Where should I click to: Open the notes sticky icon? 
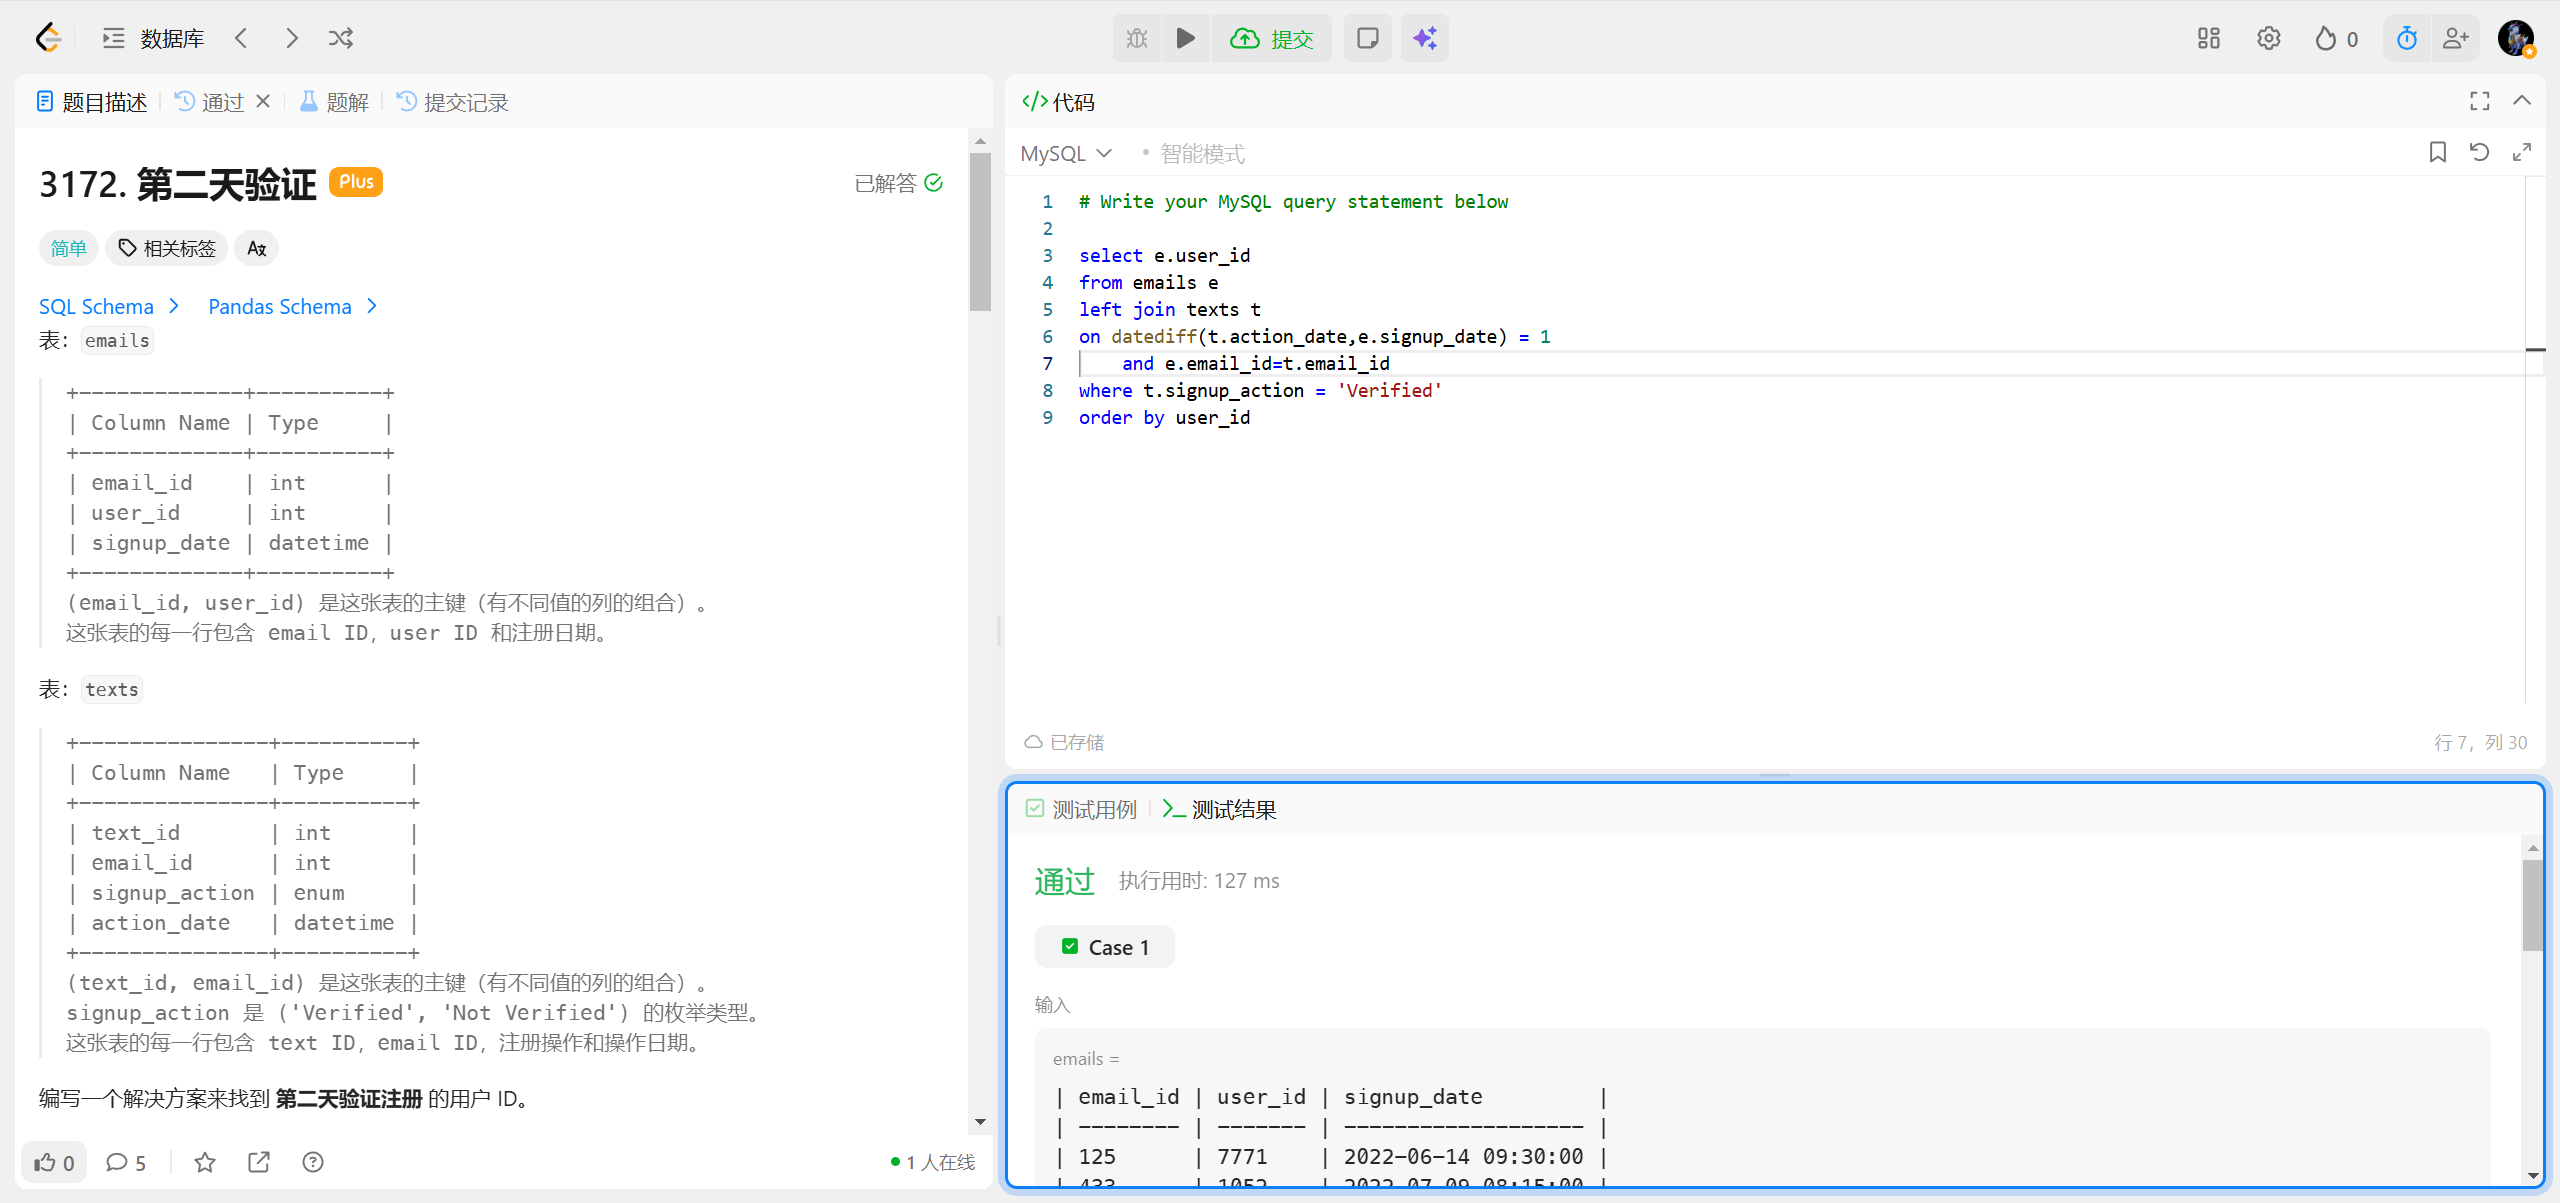point(1367,38)
